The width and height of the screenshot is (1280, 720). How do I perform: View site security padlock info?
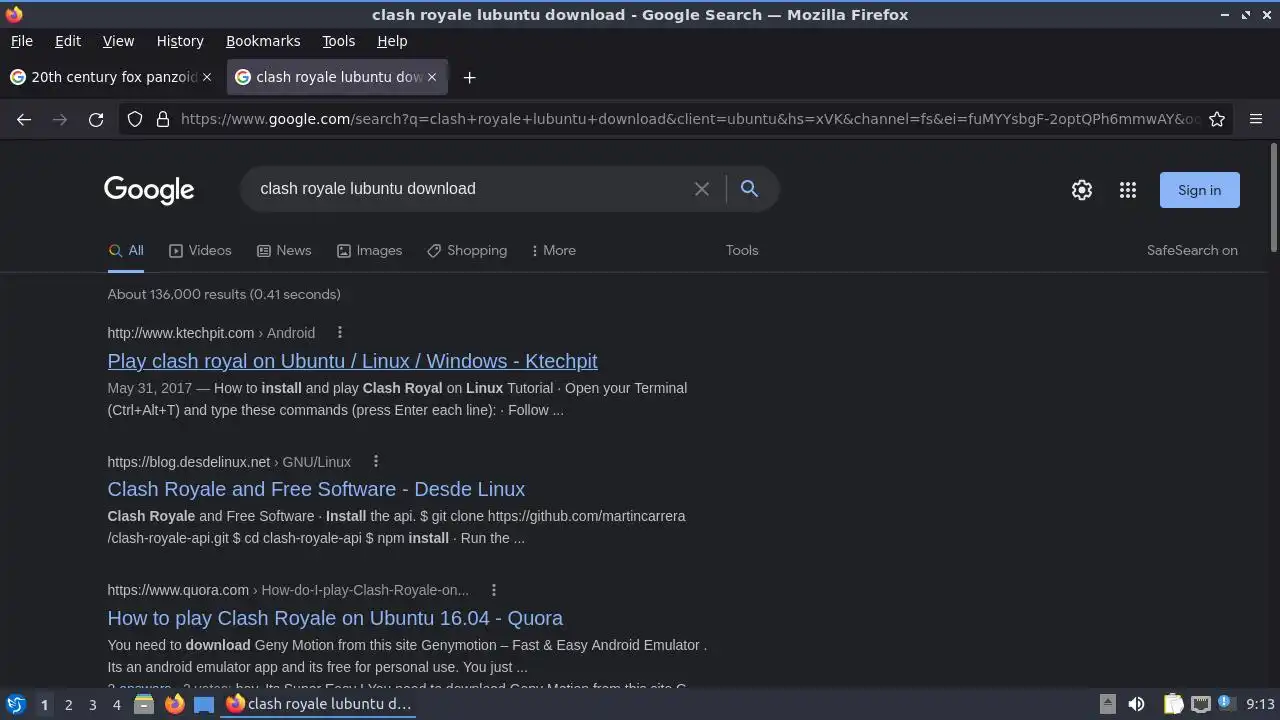coord(163,119)
